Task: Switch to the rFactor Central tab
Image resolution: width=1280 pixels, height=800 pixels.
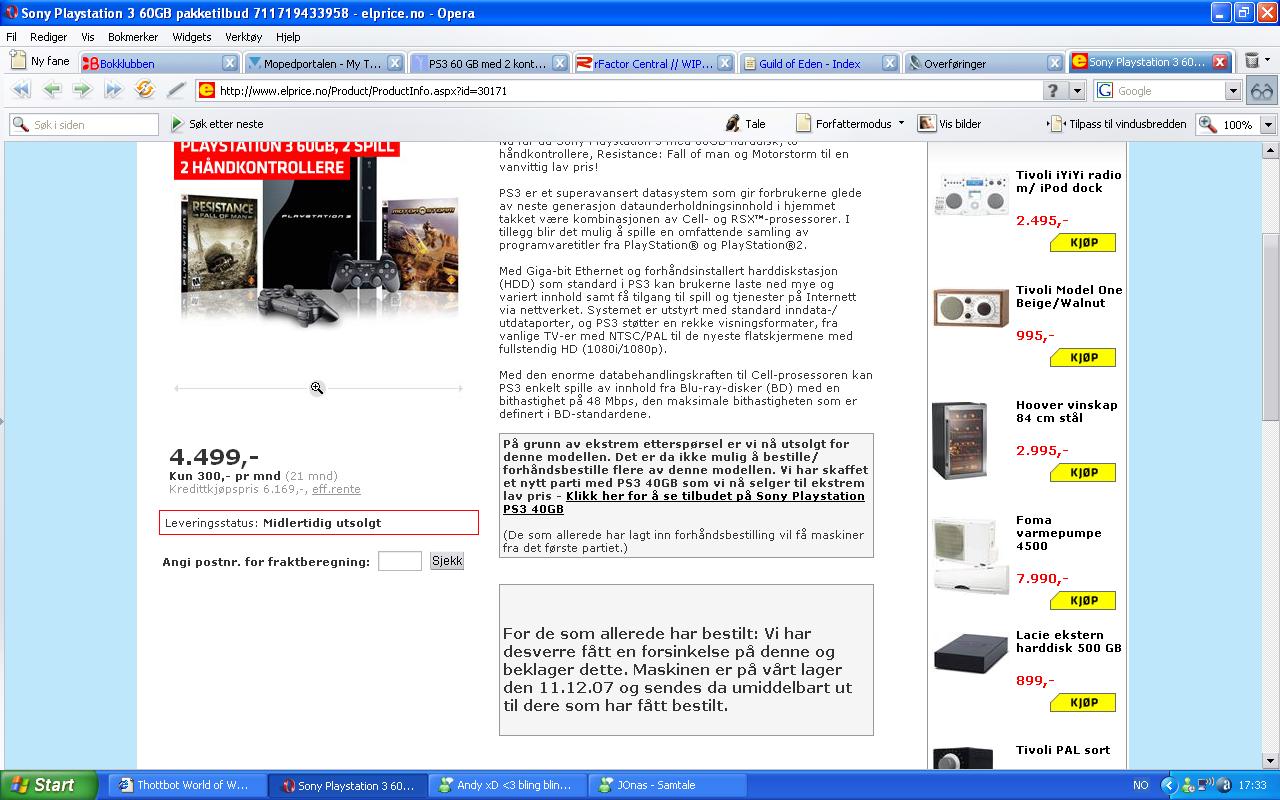Action: point(654,63)
